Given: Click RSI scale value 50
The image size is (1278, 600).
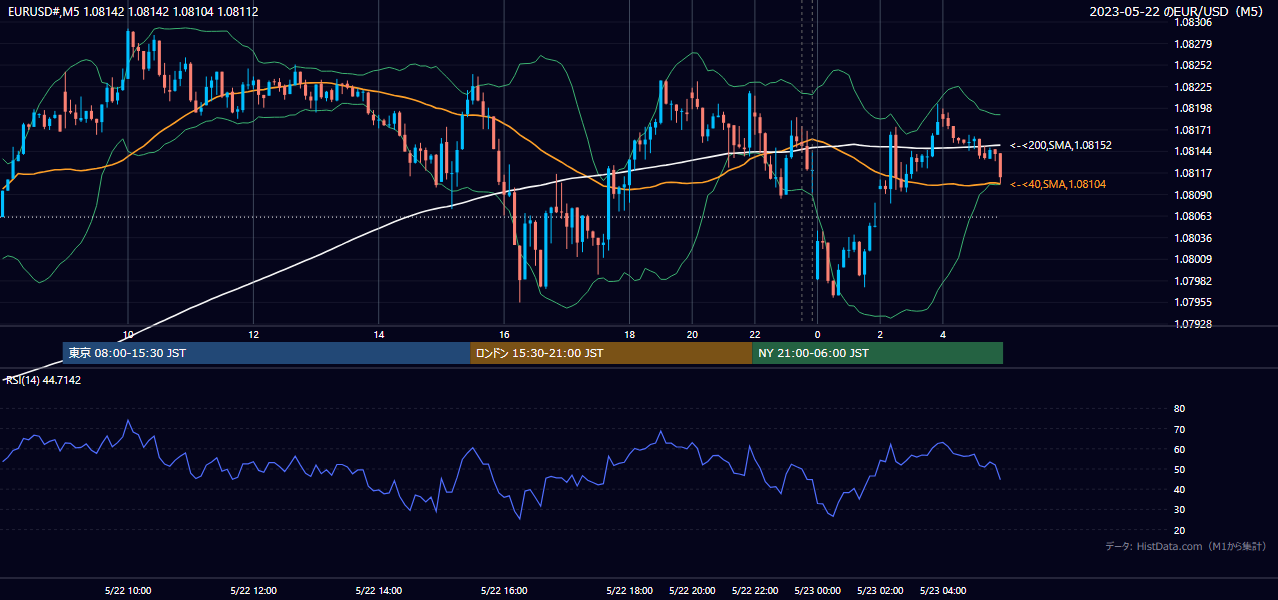Looking at the screenshot, I should coord(1180,469).
